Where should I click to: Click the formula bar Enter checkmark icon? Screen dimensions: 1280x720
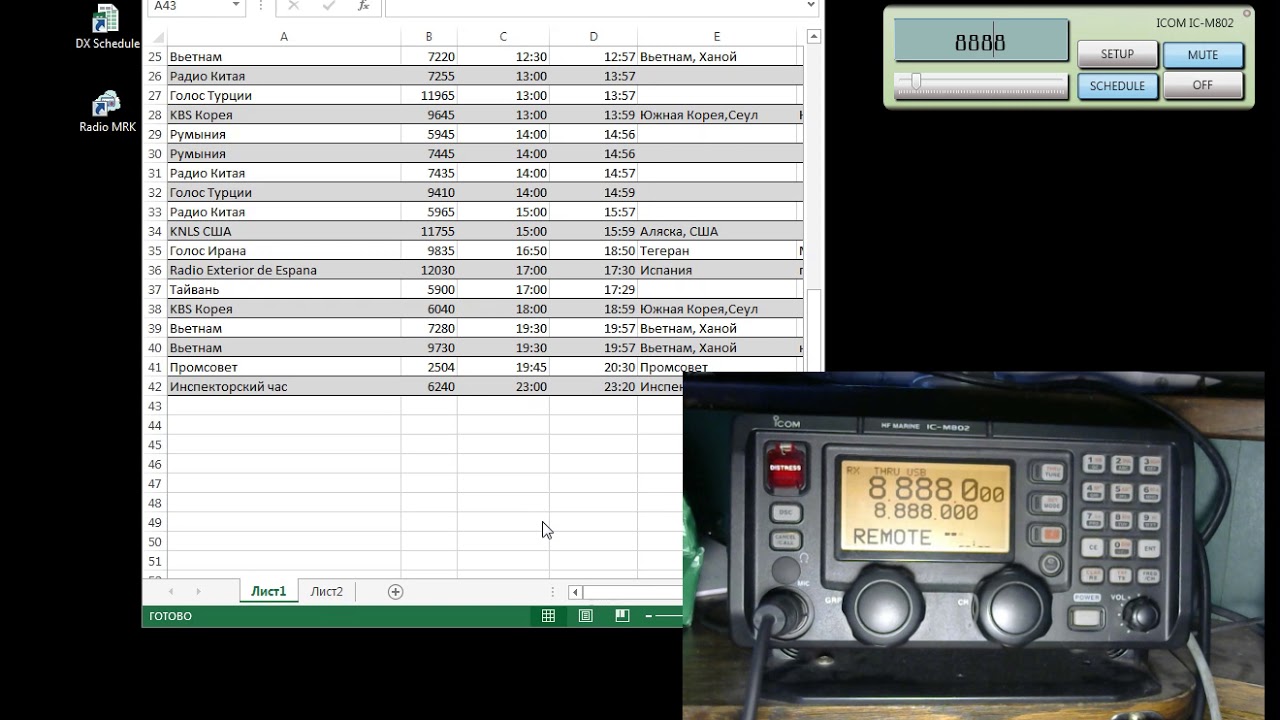click(x=328, y=6)
